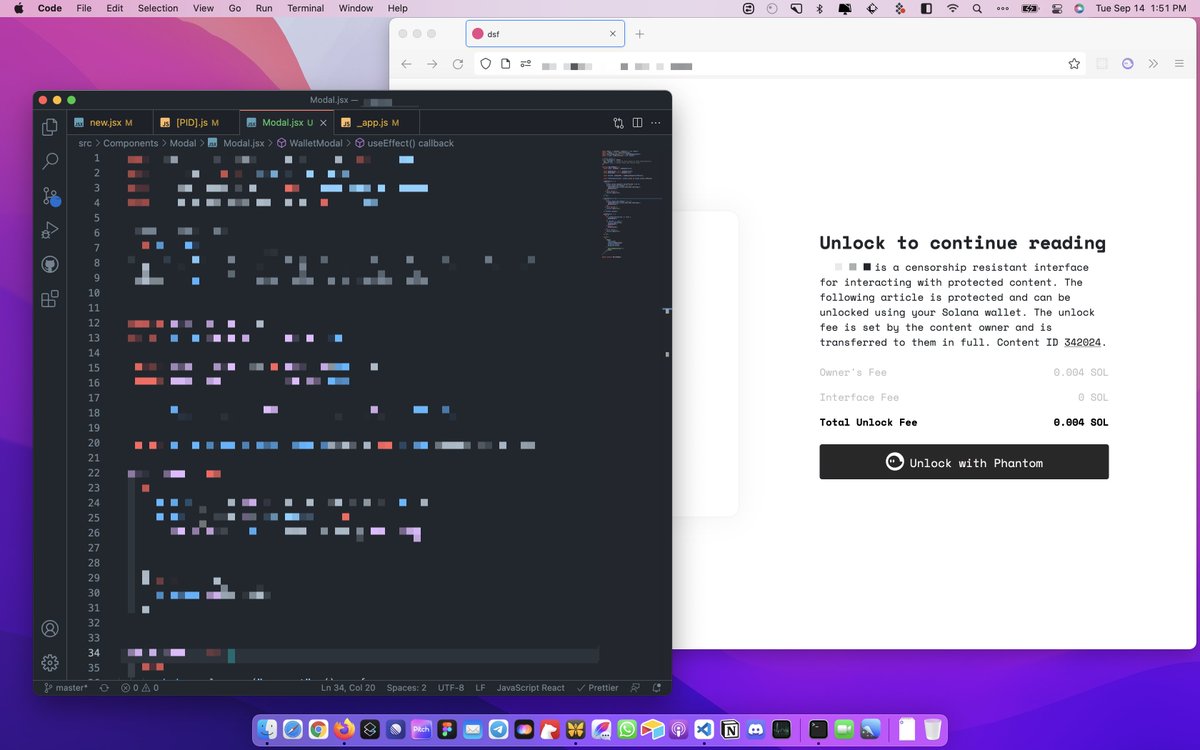Open Siri from the menu bar

[1079, 8]
